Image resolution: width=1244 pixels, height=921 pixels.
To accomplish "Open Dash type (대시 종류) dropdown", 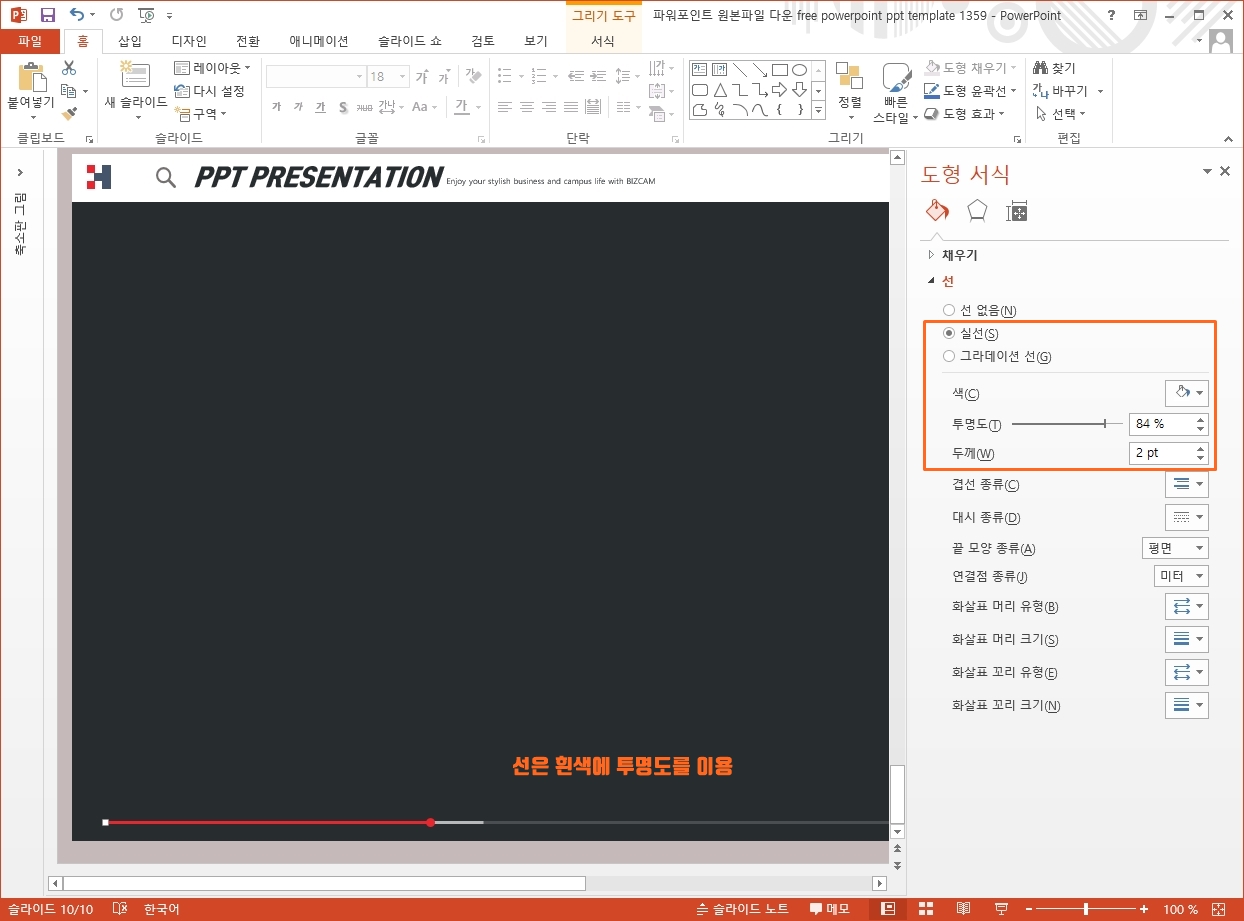I will coord(1187,517).
